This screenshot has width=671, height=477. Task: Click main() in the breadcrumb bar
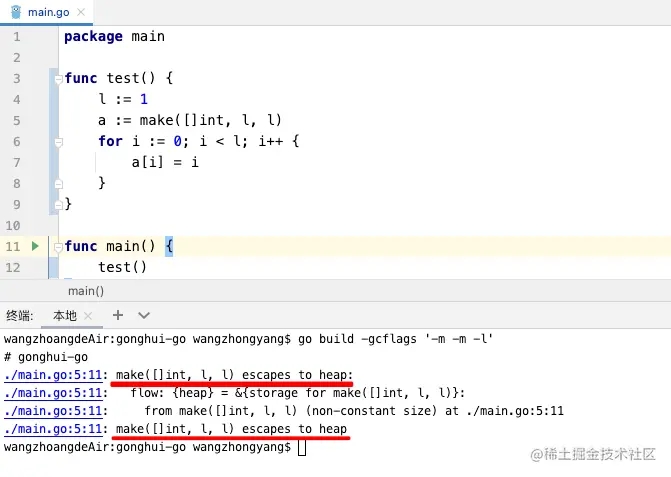tap(86, 291)
